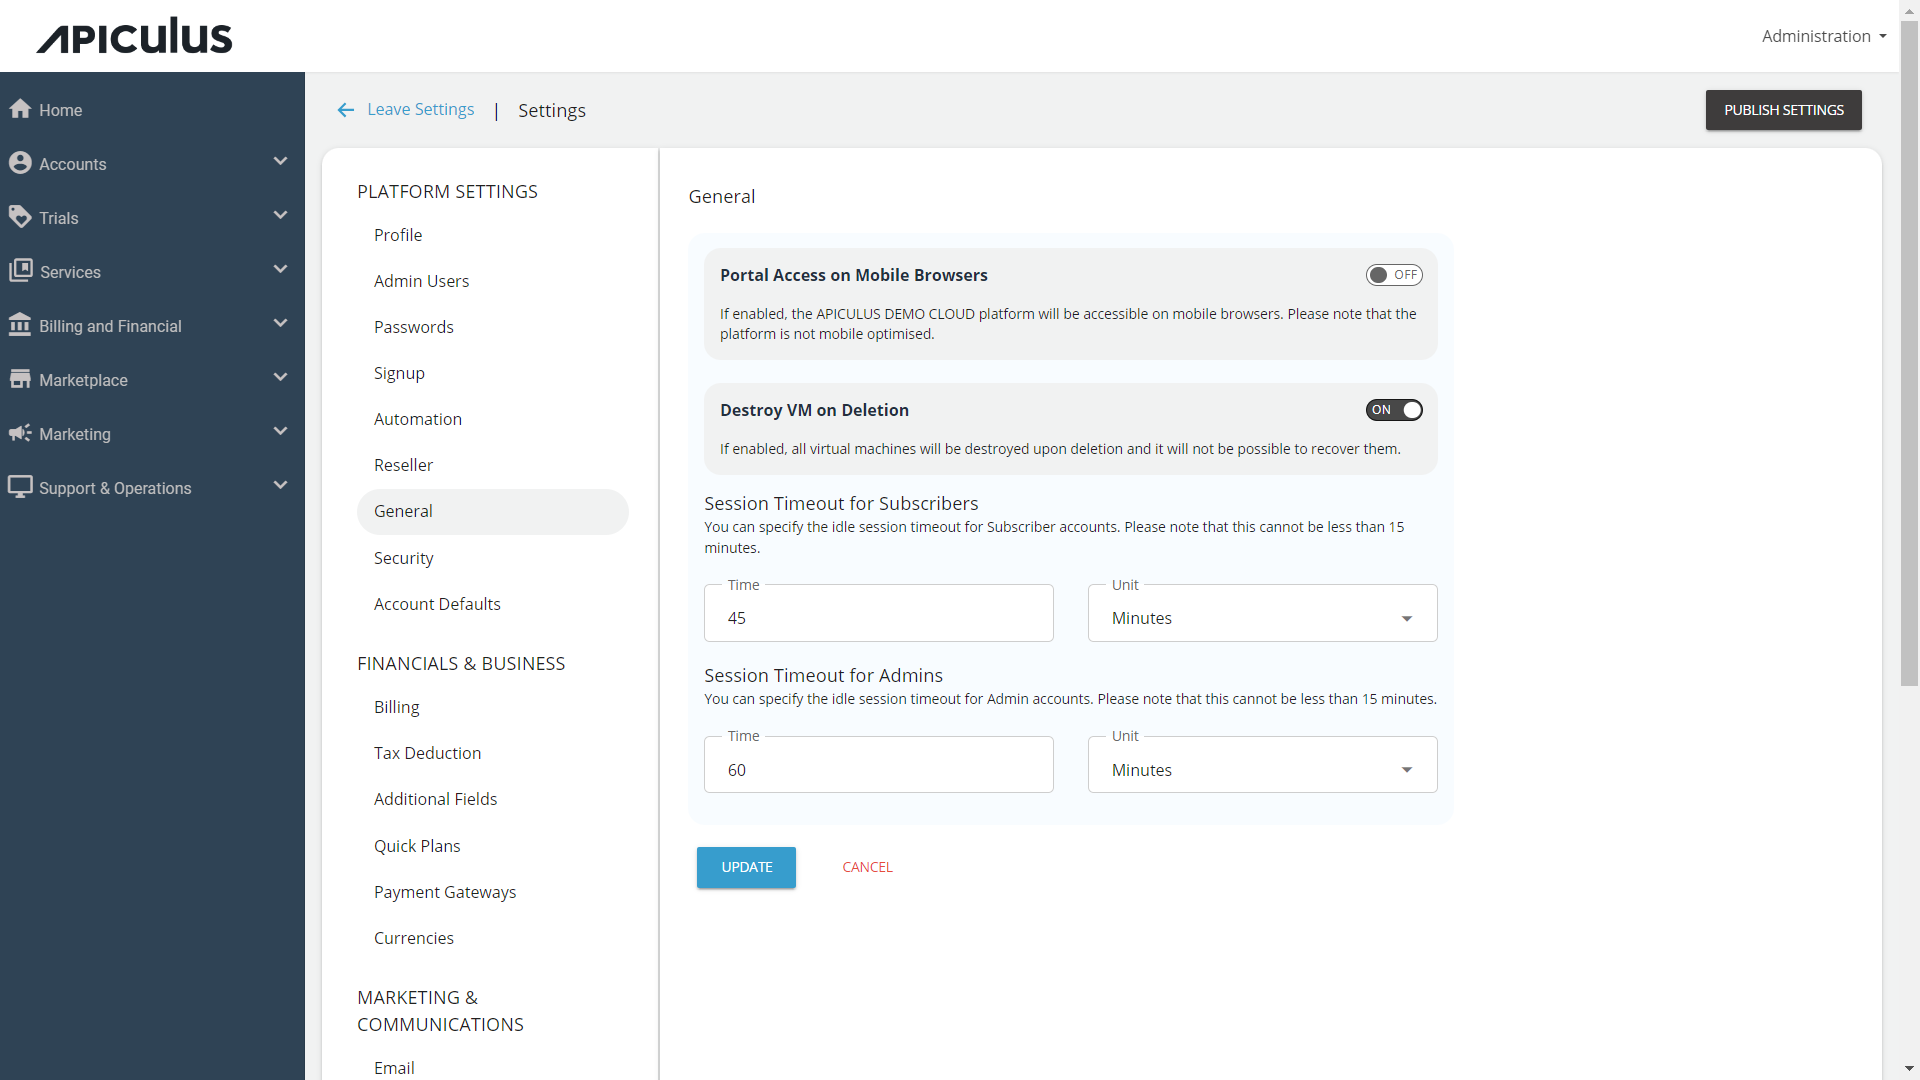This screenshot has width=1920, height=1080.
Task: Open Additional Fields settings
Action: point(435,799)
